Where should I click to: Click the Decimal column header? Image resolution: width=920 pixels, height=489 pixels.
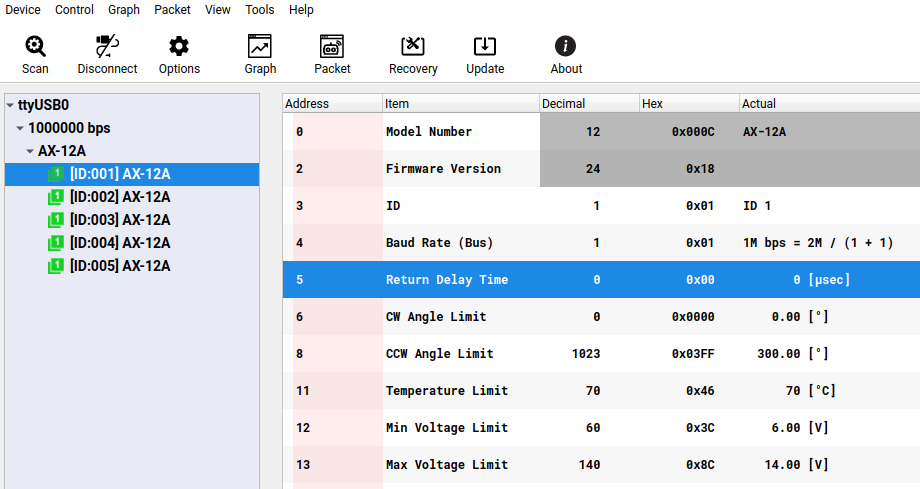(x=590, y=104)
